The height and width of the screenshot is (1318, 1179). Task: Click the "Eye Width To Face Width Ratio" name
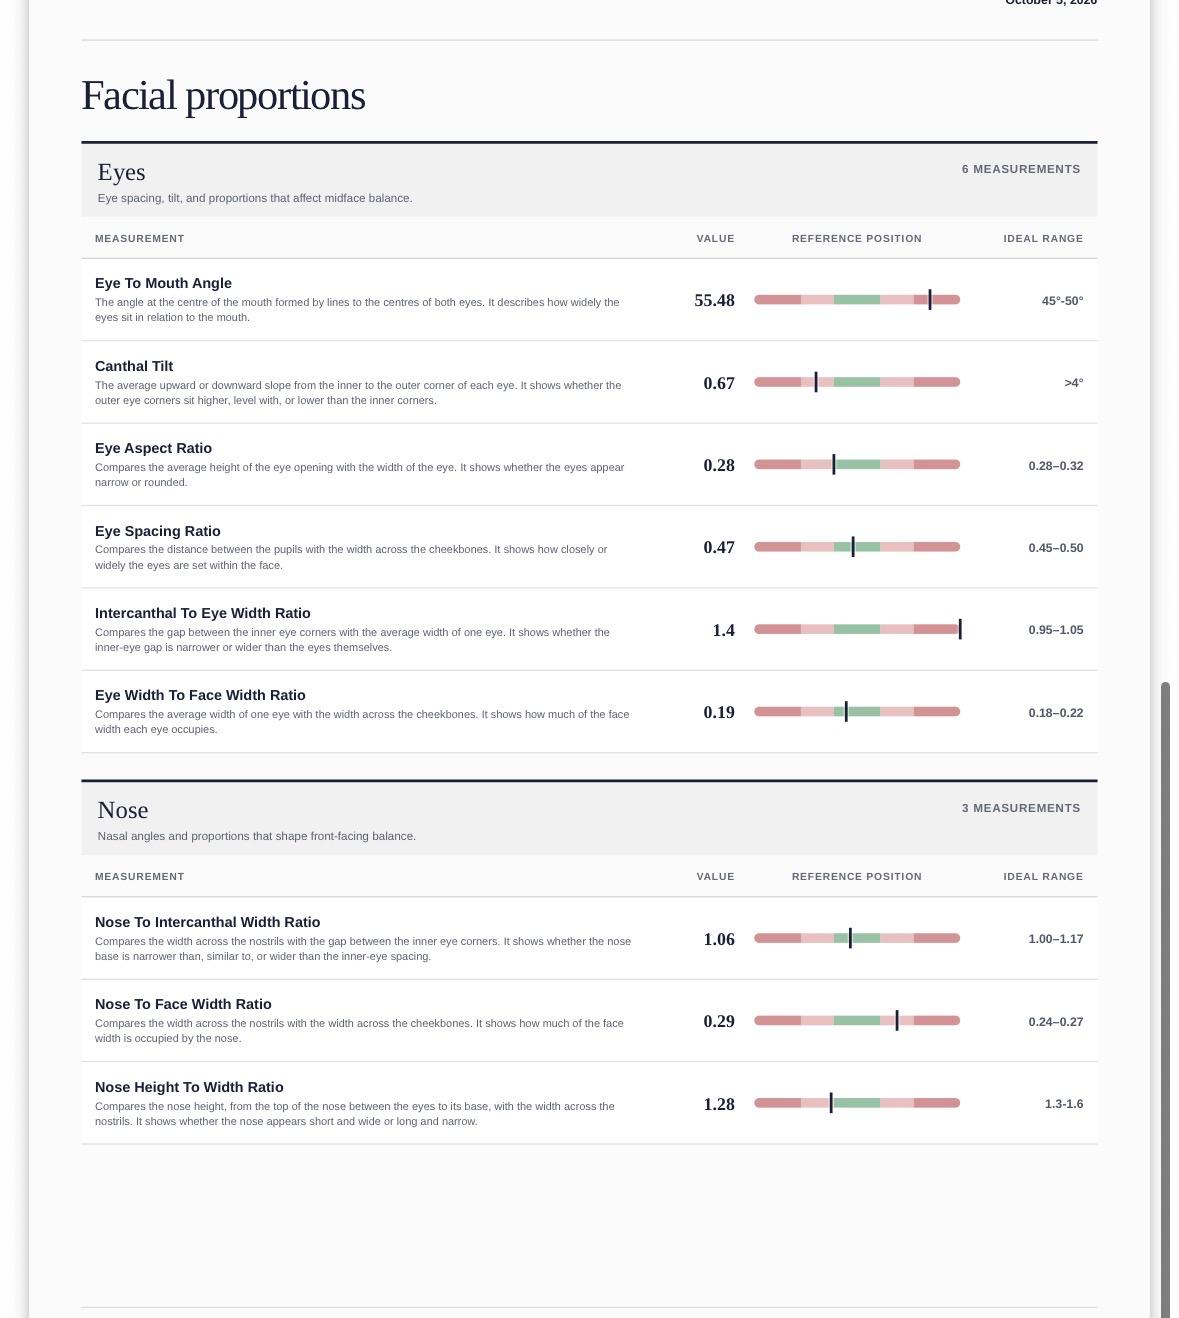pos(200,695)
